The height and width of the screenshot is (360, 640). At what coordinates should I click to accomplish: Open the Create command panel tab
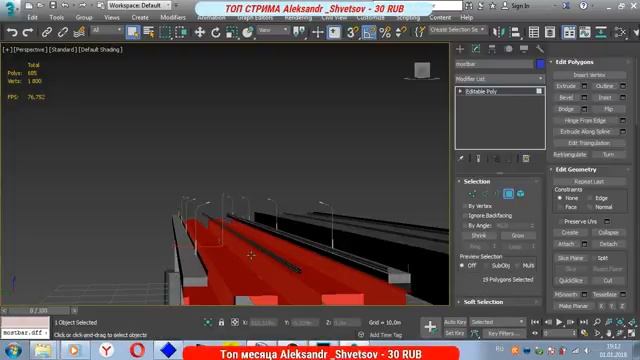(460, 49)
